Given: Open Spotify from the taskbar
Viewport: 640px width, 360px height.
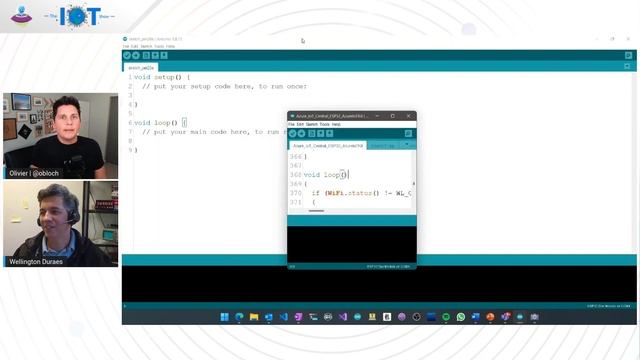Looking at the screenshot, I should point(446,317).
